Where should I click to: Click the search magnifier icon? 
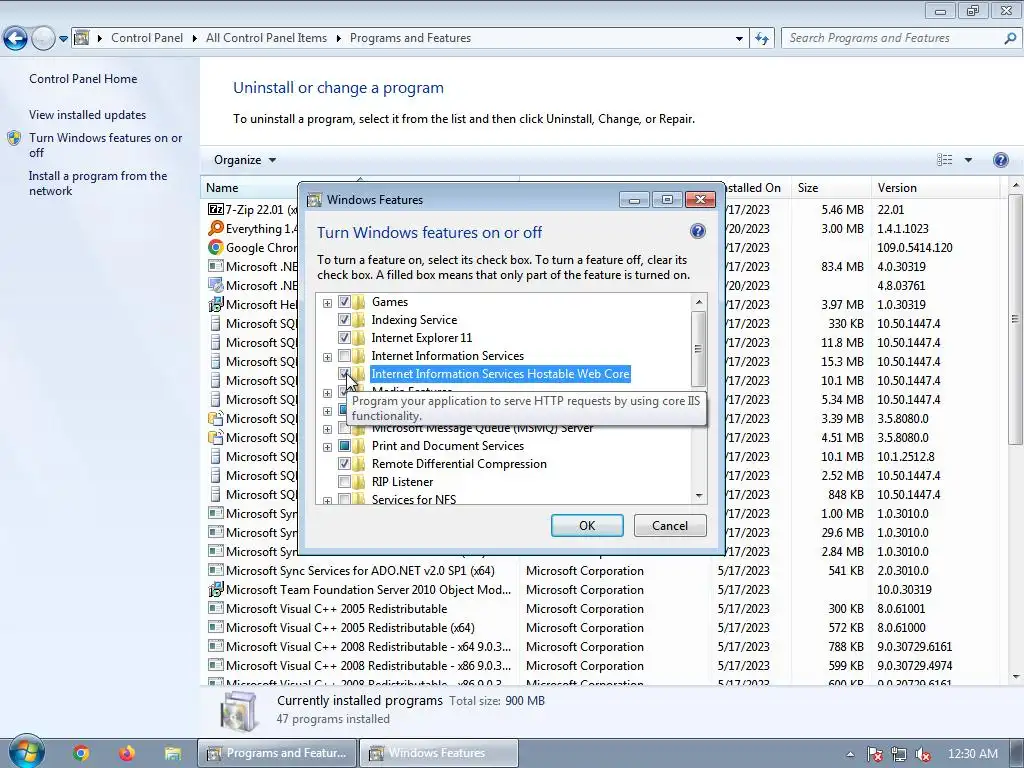point(1010,39)
